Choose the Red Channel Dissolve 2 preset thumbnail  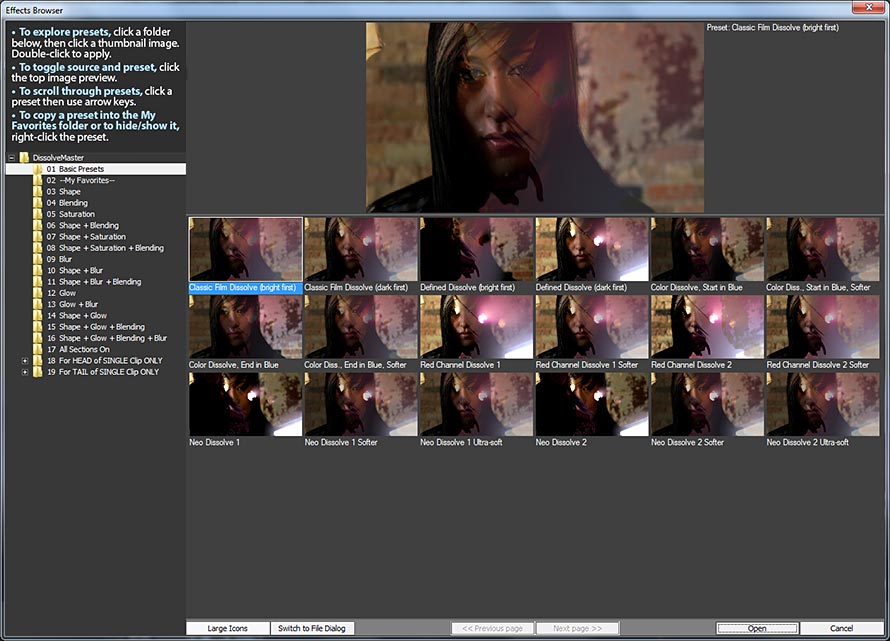pyautogui.click(x=707, y=326)
